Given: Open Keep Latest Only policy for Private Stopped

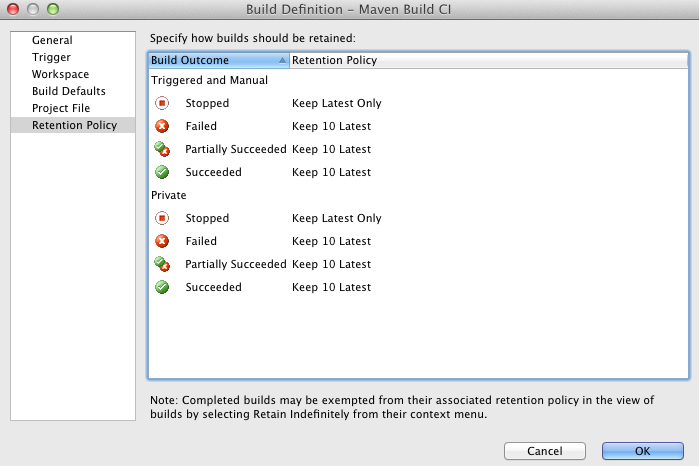Looking at the screenshot, I should [336, 218].
